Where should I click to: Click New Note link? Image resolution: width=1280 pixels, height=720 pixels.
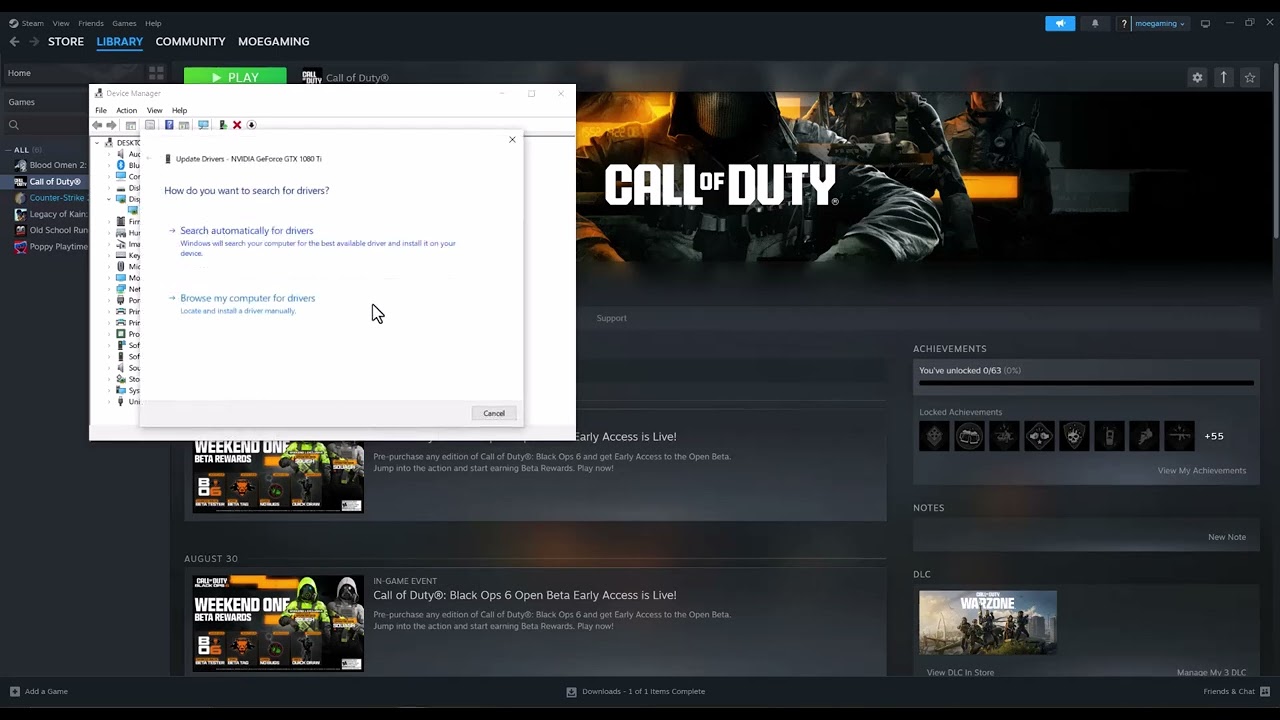[1227, 537]
